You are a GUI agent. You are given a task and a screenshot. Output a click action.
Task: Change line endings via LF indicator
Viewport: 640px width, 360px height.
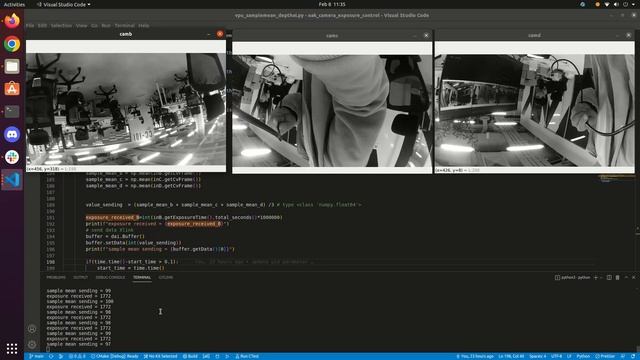(569, 356)
